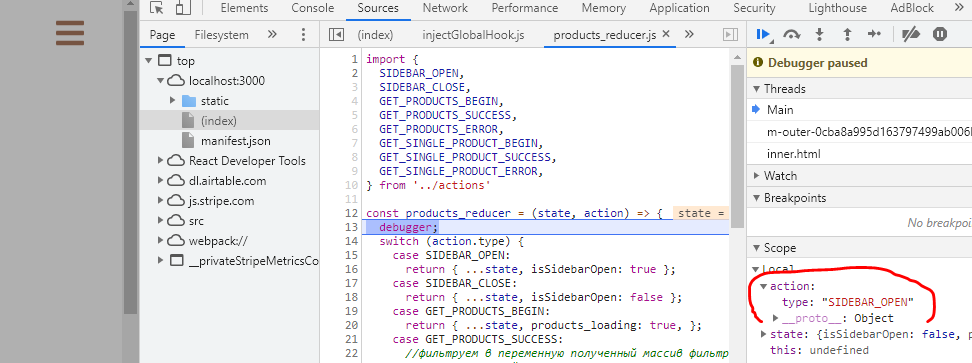Hide the navigator sidebar panel icon

point(336,35)
